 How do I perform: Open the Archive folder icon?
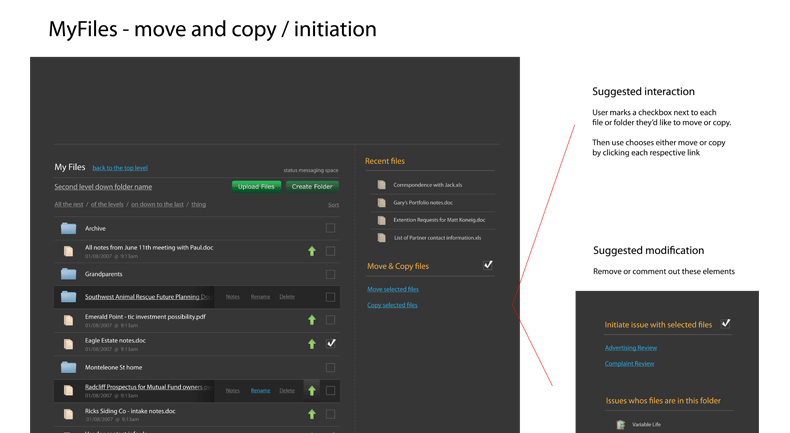click(69, 228)
